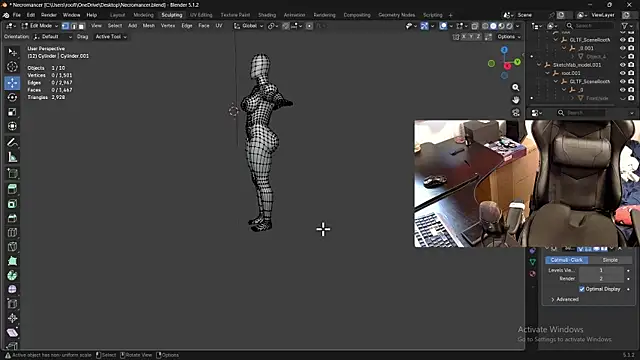Open the Mesh menu in viewport header
Image resolution: width=640 pixels, height=360 pixels.
coord(149,26)
